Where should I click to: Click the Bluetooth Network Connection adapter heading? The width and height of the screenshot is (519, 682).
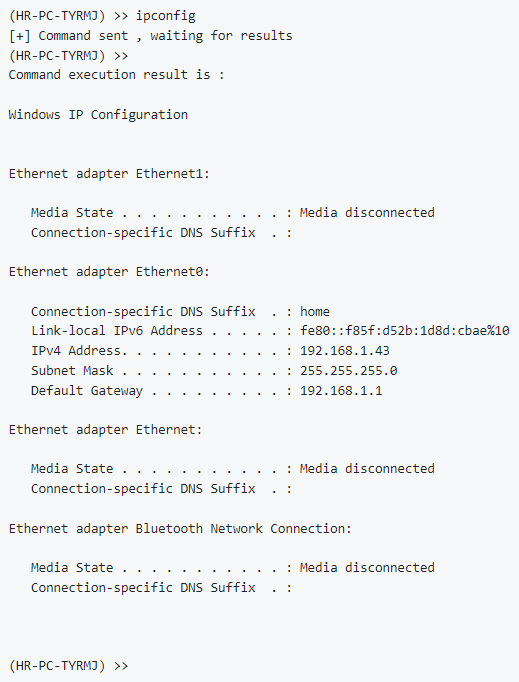coord(180,528)
